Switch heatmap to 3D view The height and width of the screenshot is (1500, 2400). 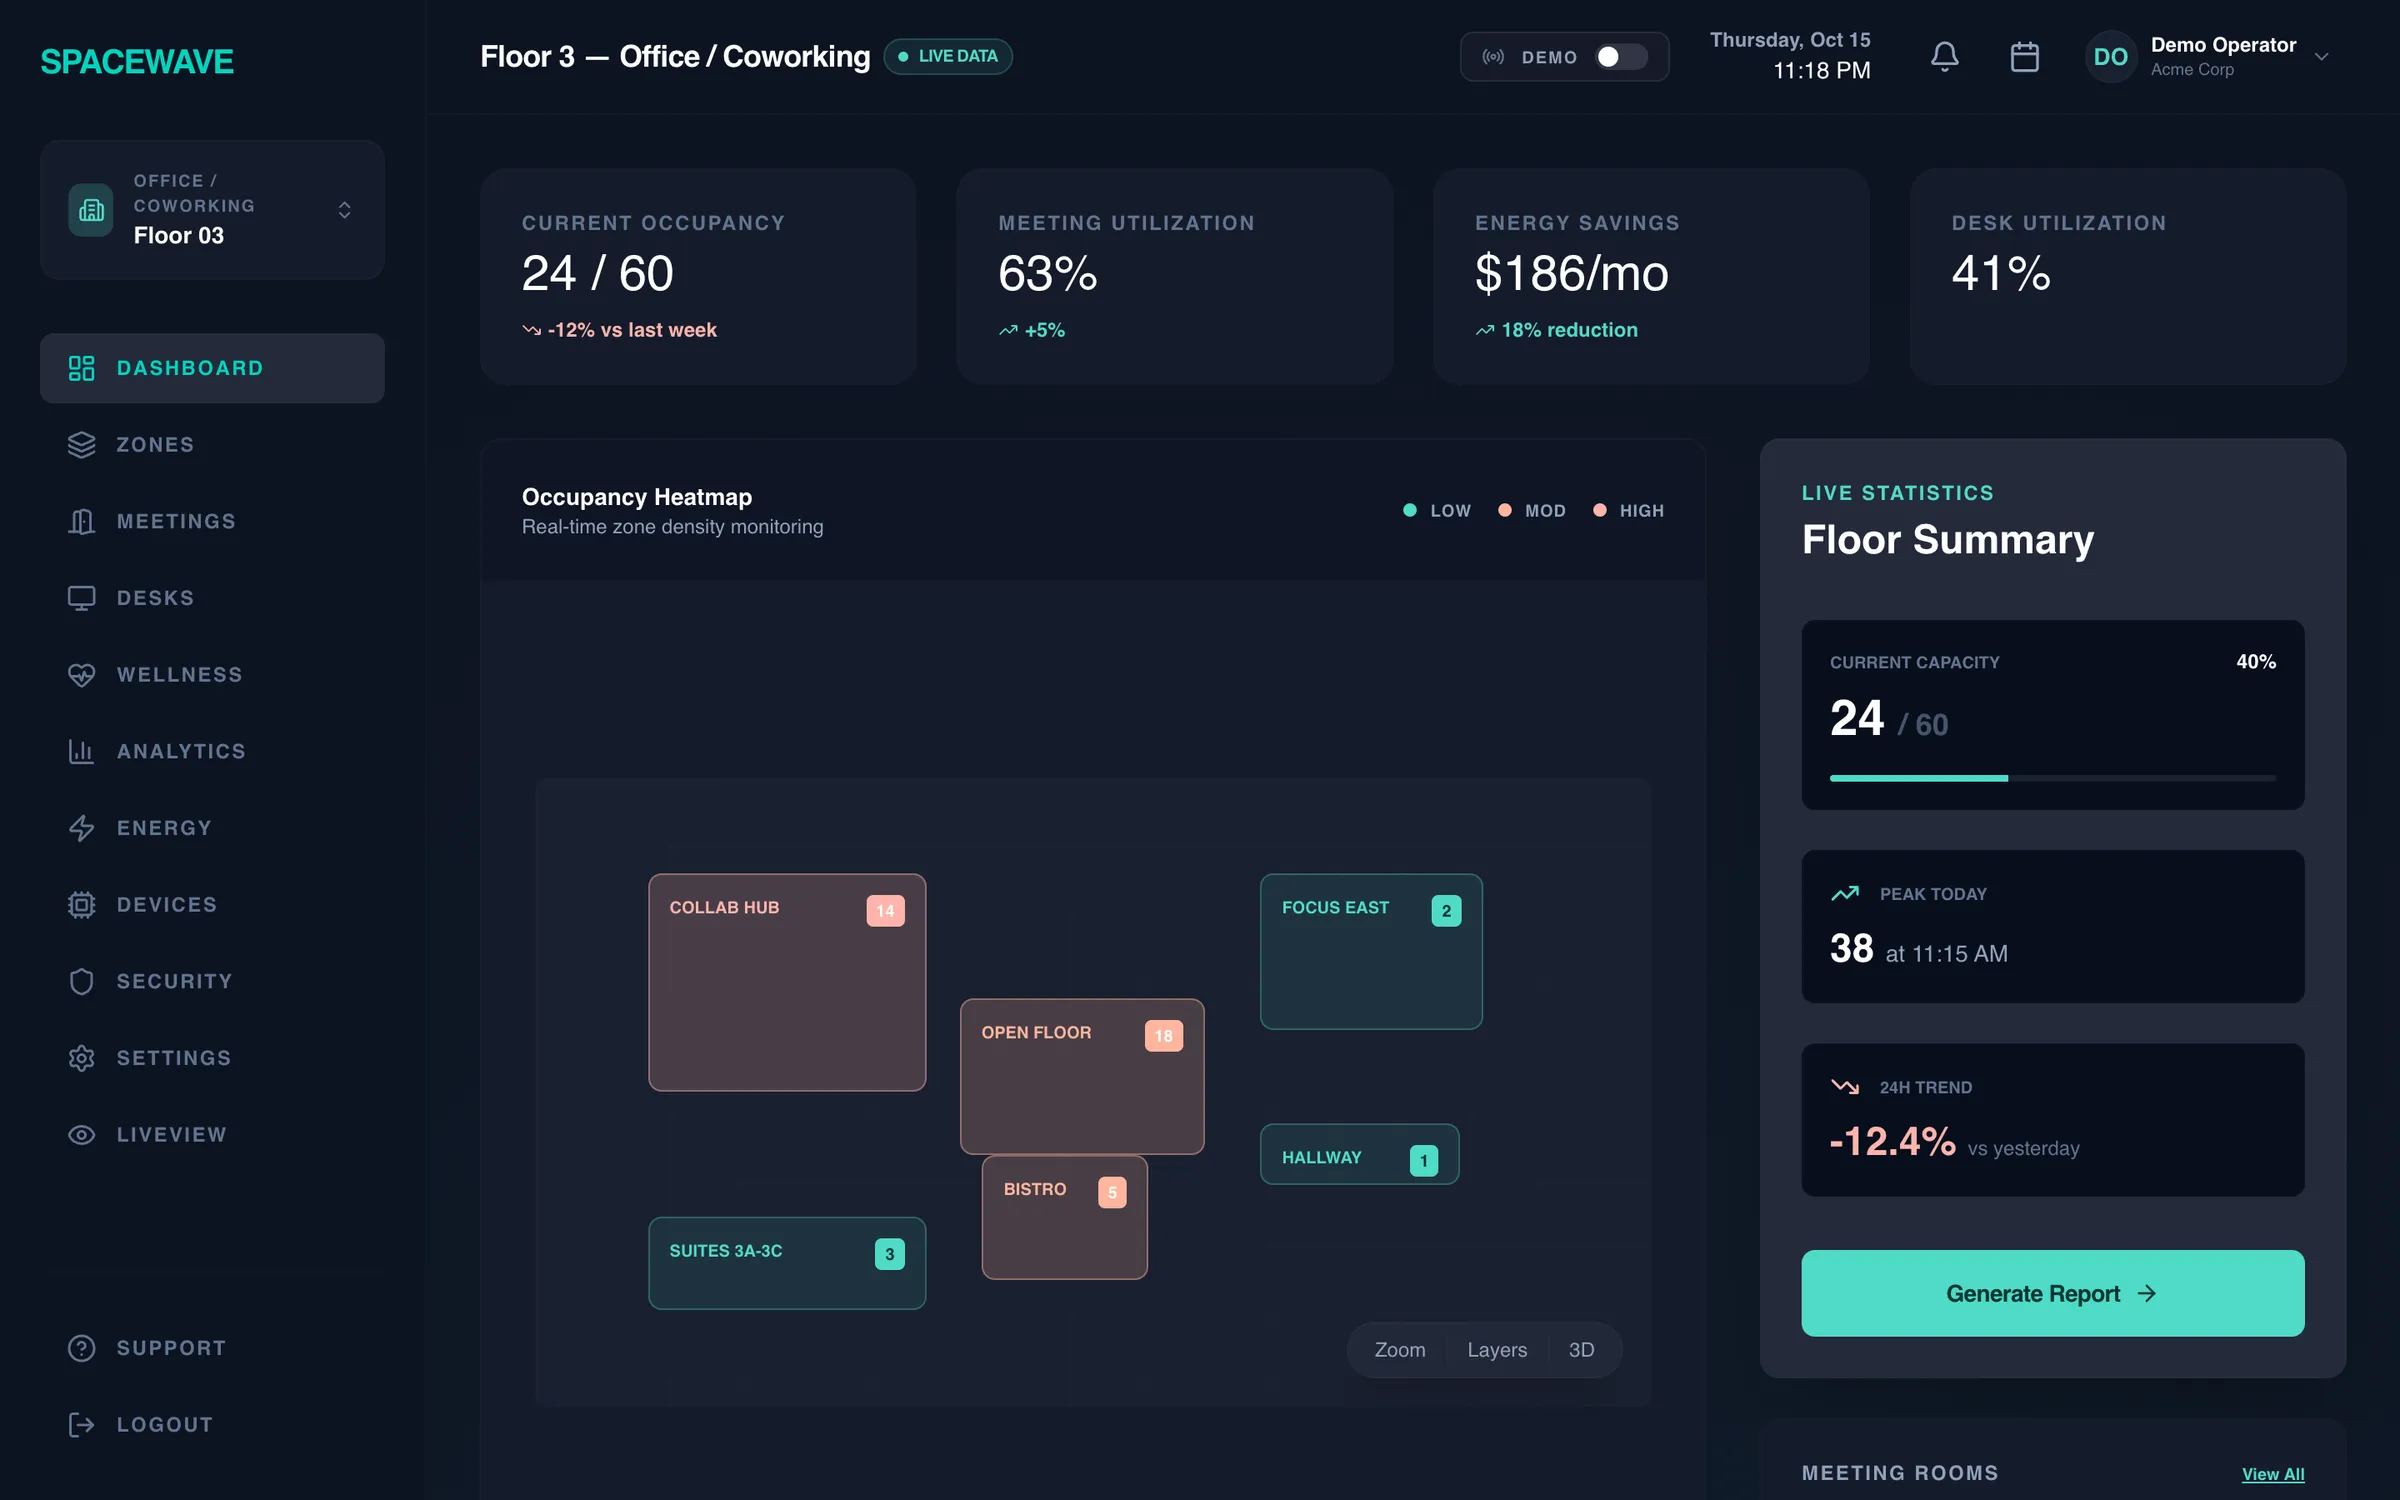point(1580,1350)
